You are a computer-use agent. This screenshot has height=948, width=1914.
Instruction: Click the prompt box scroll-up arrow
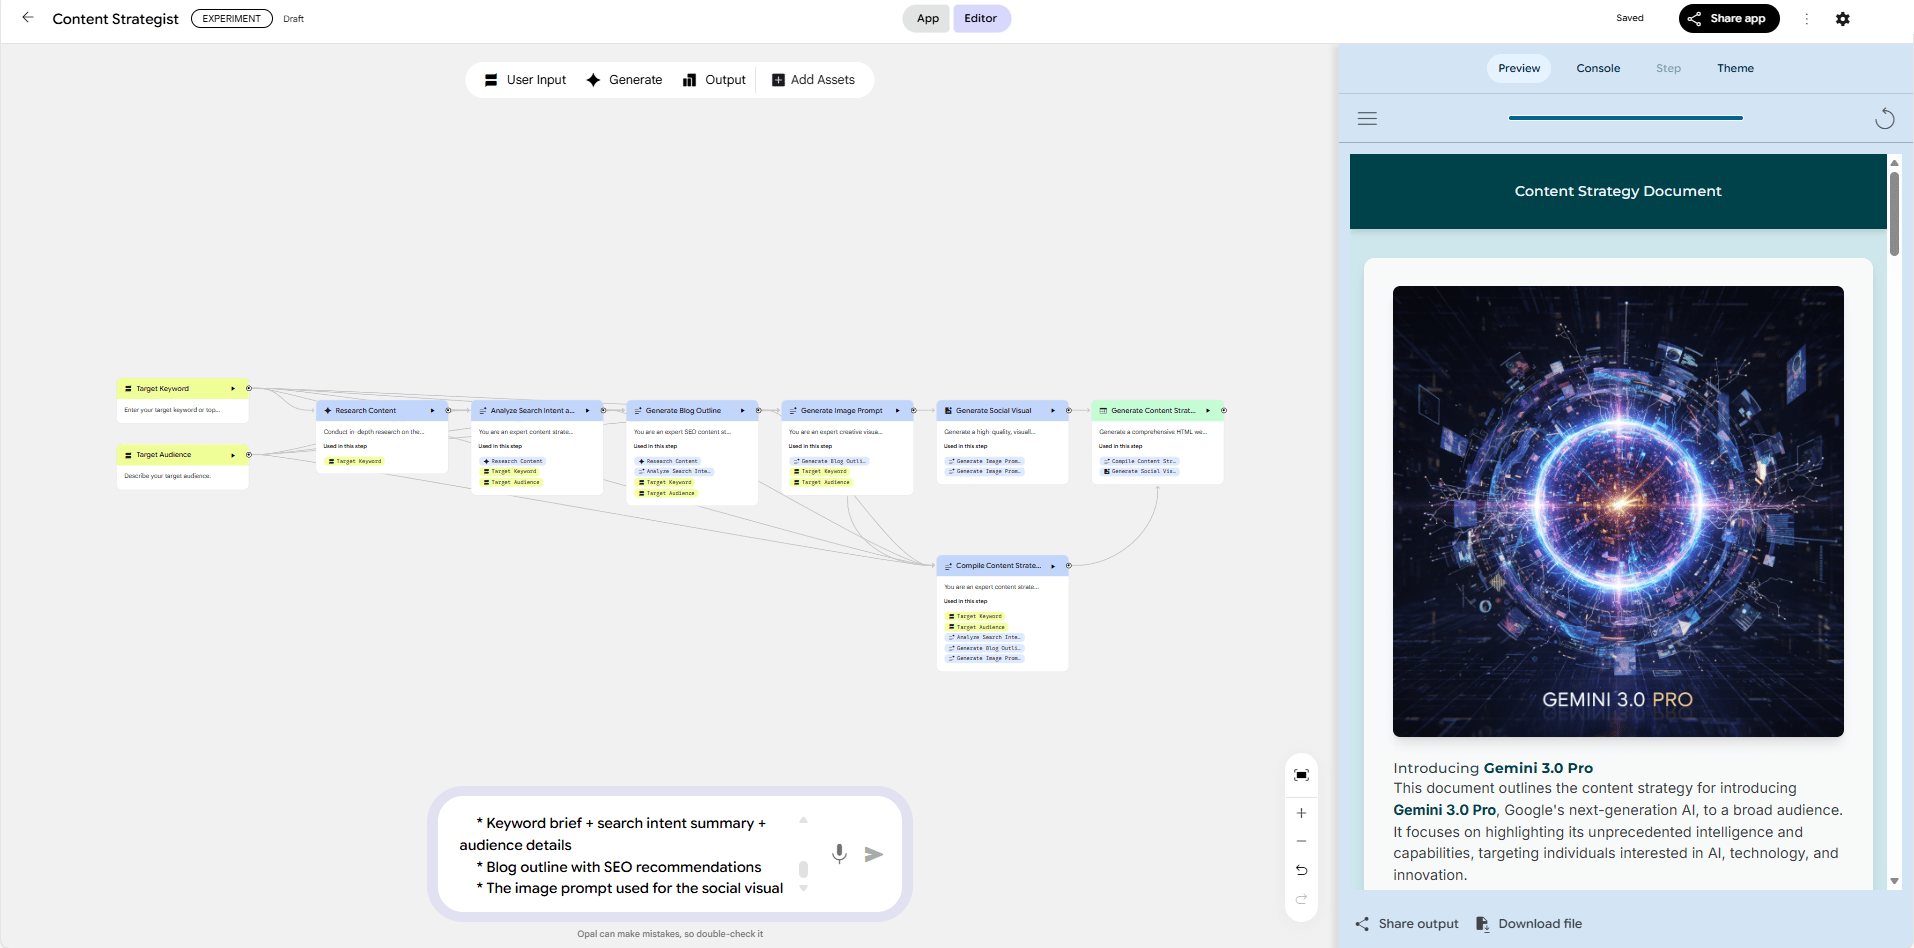(x=803, y=820)
